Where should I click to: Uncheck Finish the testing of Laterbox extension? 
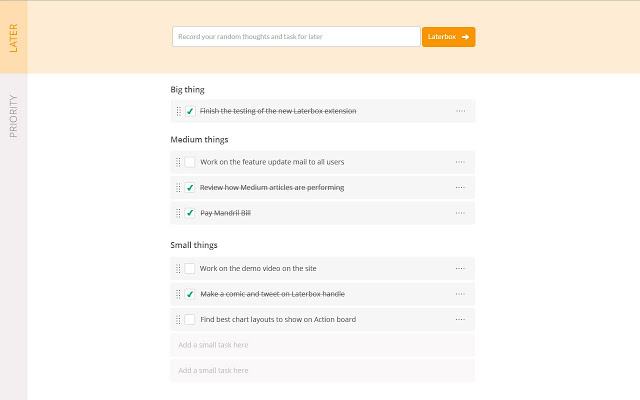190,111
